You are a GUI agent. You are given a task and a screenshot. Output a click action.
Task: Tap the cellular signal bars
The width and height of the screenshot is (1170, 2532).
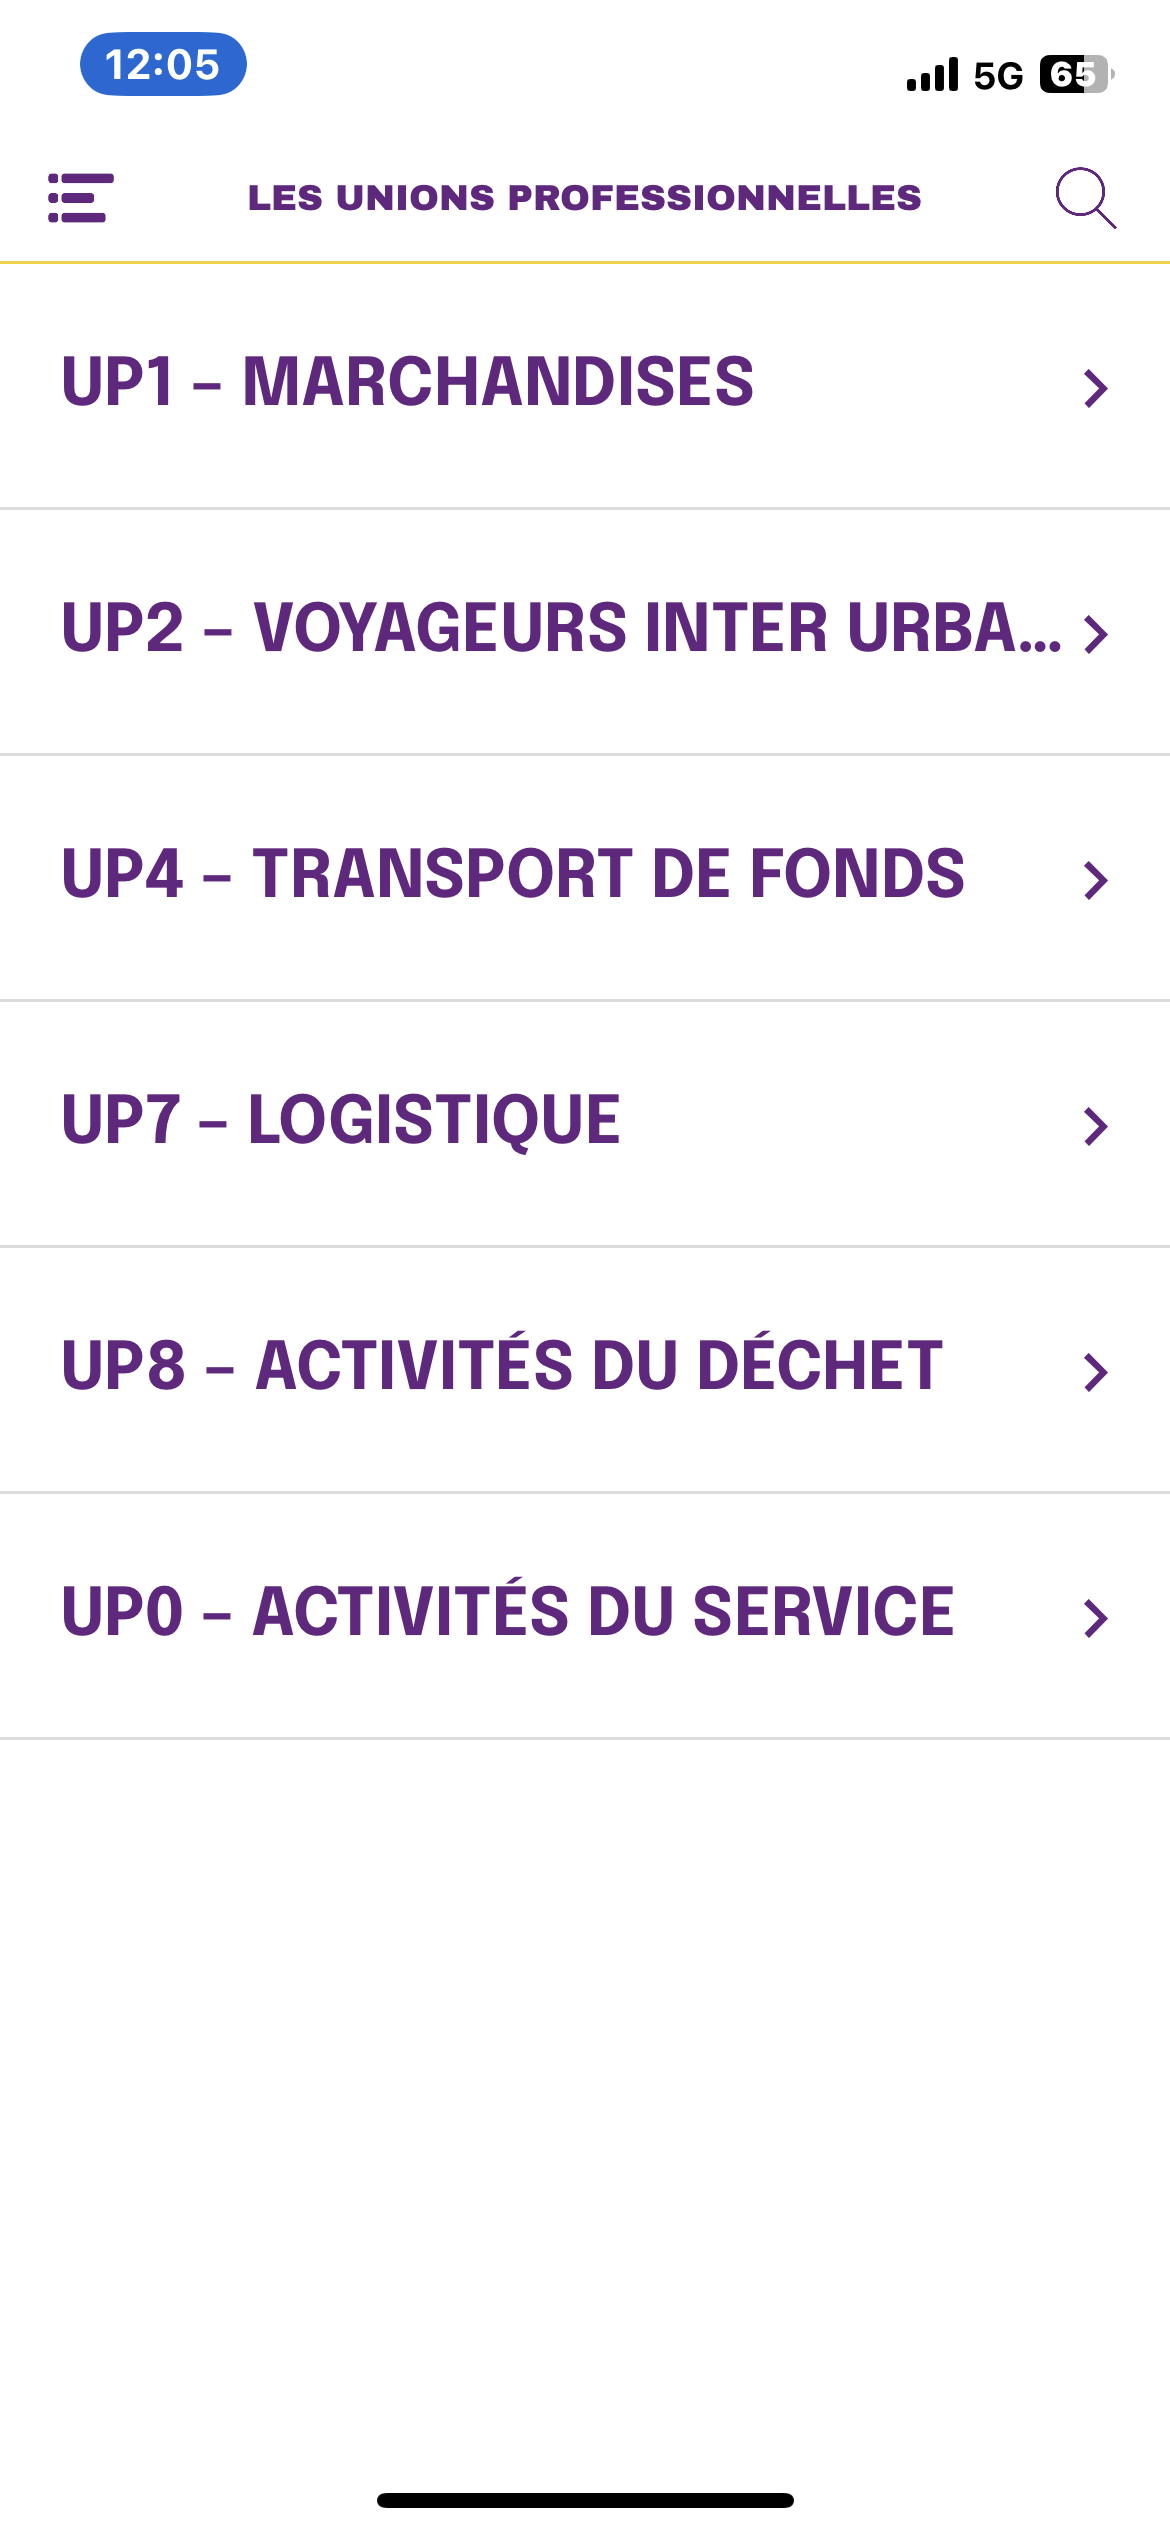coord(932,74)
